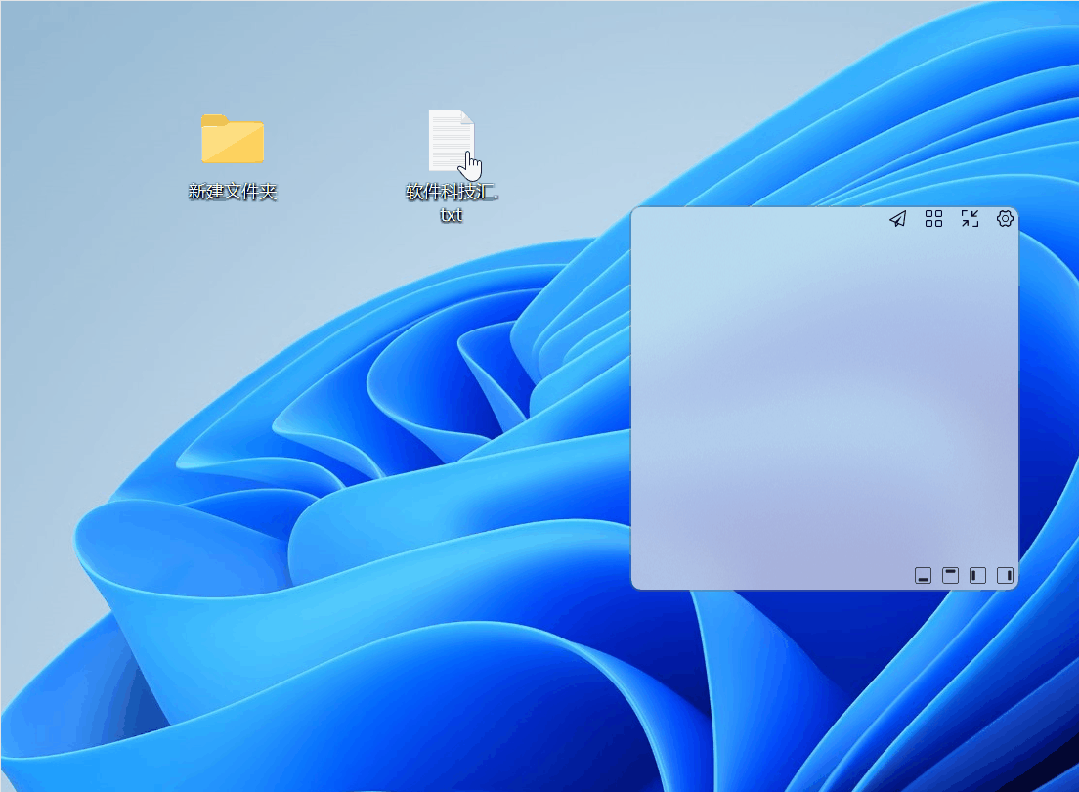Screen dimensions: 1079x792
Task: Expand layout options via the grid icon
Action: tap(933, 219)
